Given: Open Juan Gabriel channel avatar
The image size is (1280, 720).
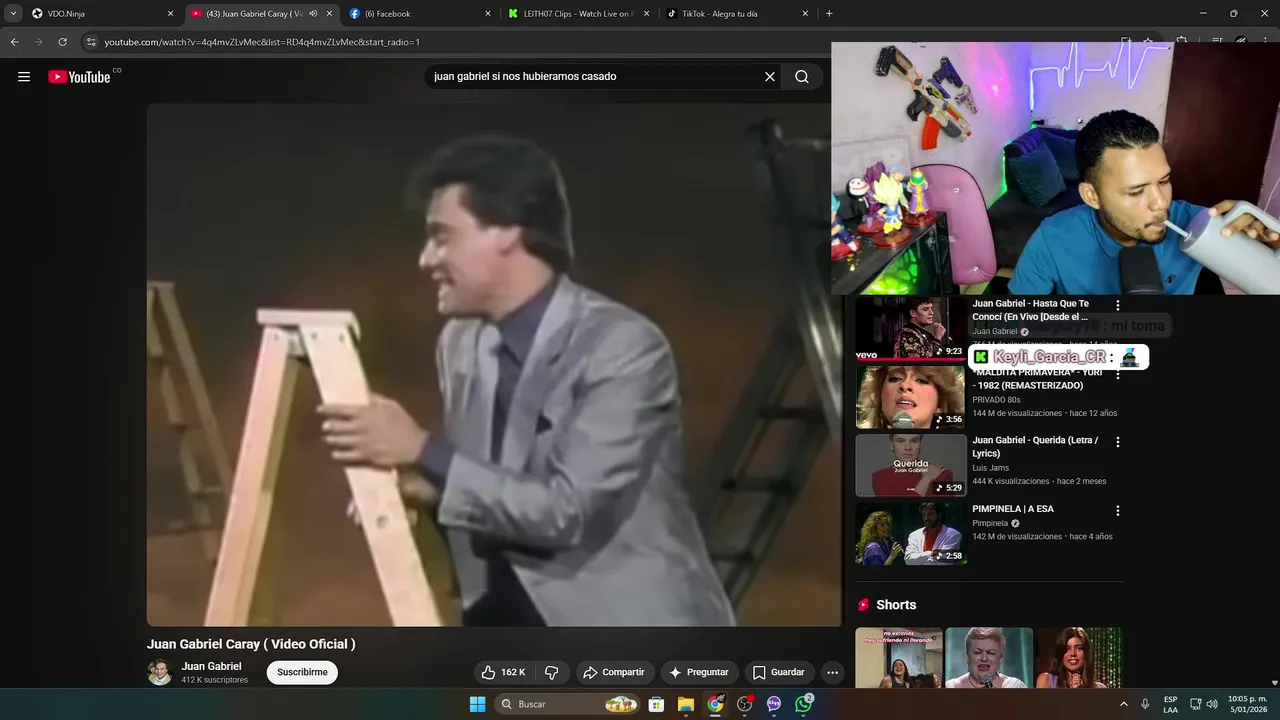Looking at the screenshot, I should pos(159,672).
